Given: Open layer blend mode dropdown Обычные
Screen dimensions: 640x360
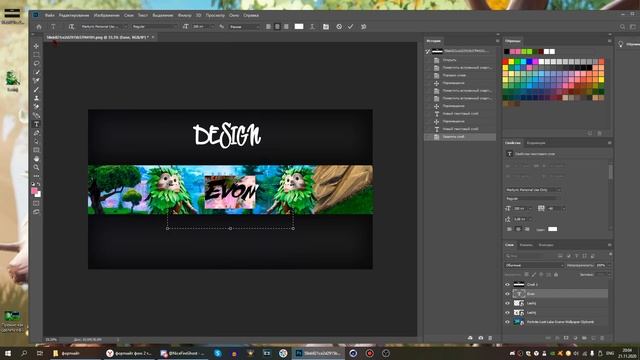Looking at the screenshot, I should tap(534, 265).
